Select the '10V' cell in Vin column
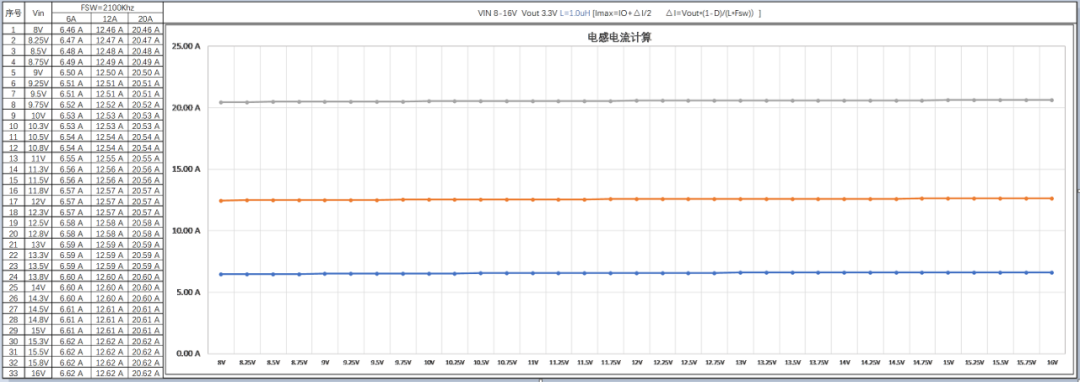Viewport: 1080px width, 382px height. coord(39,116)
